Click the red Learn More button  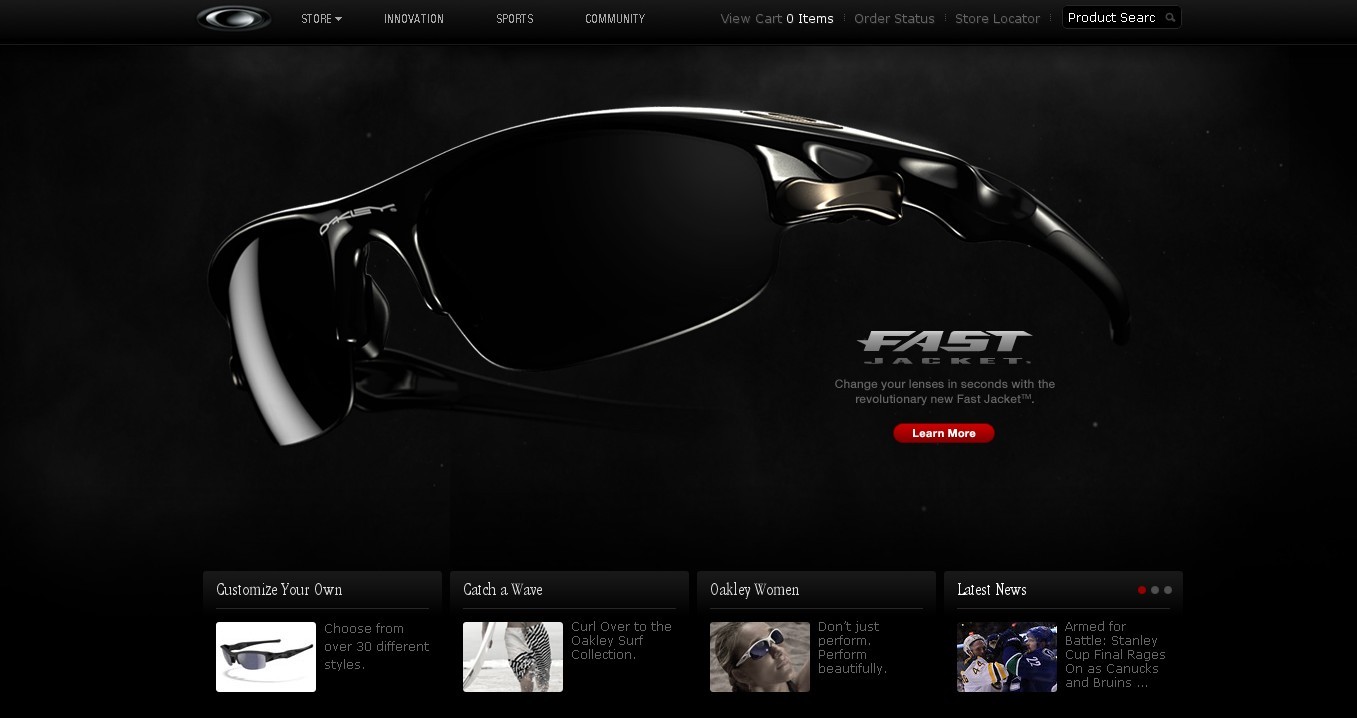[x=944, y=433]
